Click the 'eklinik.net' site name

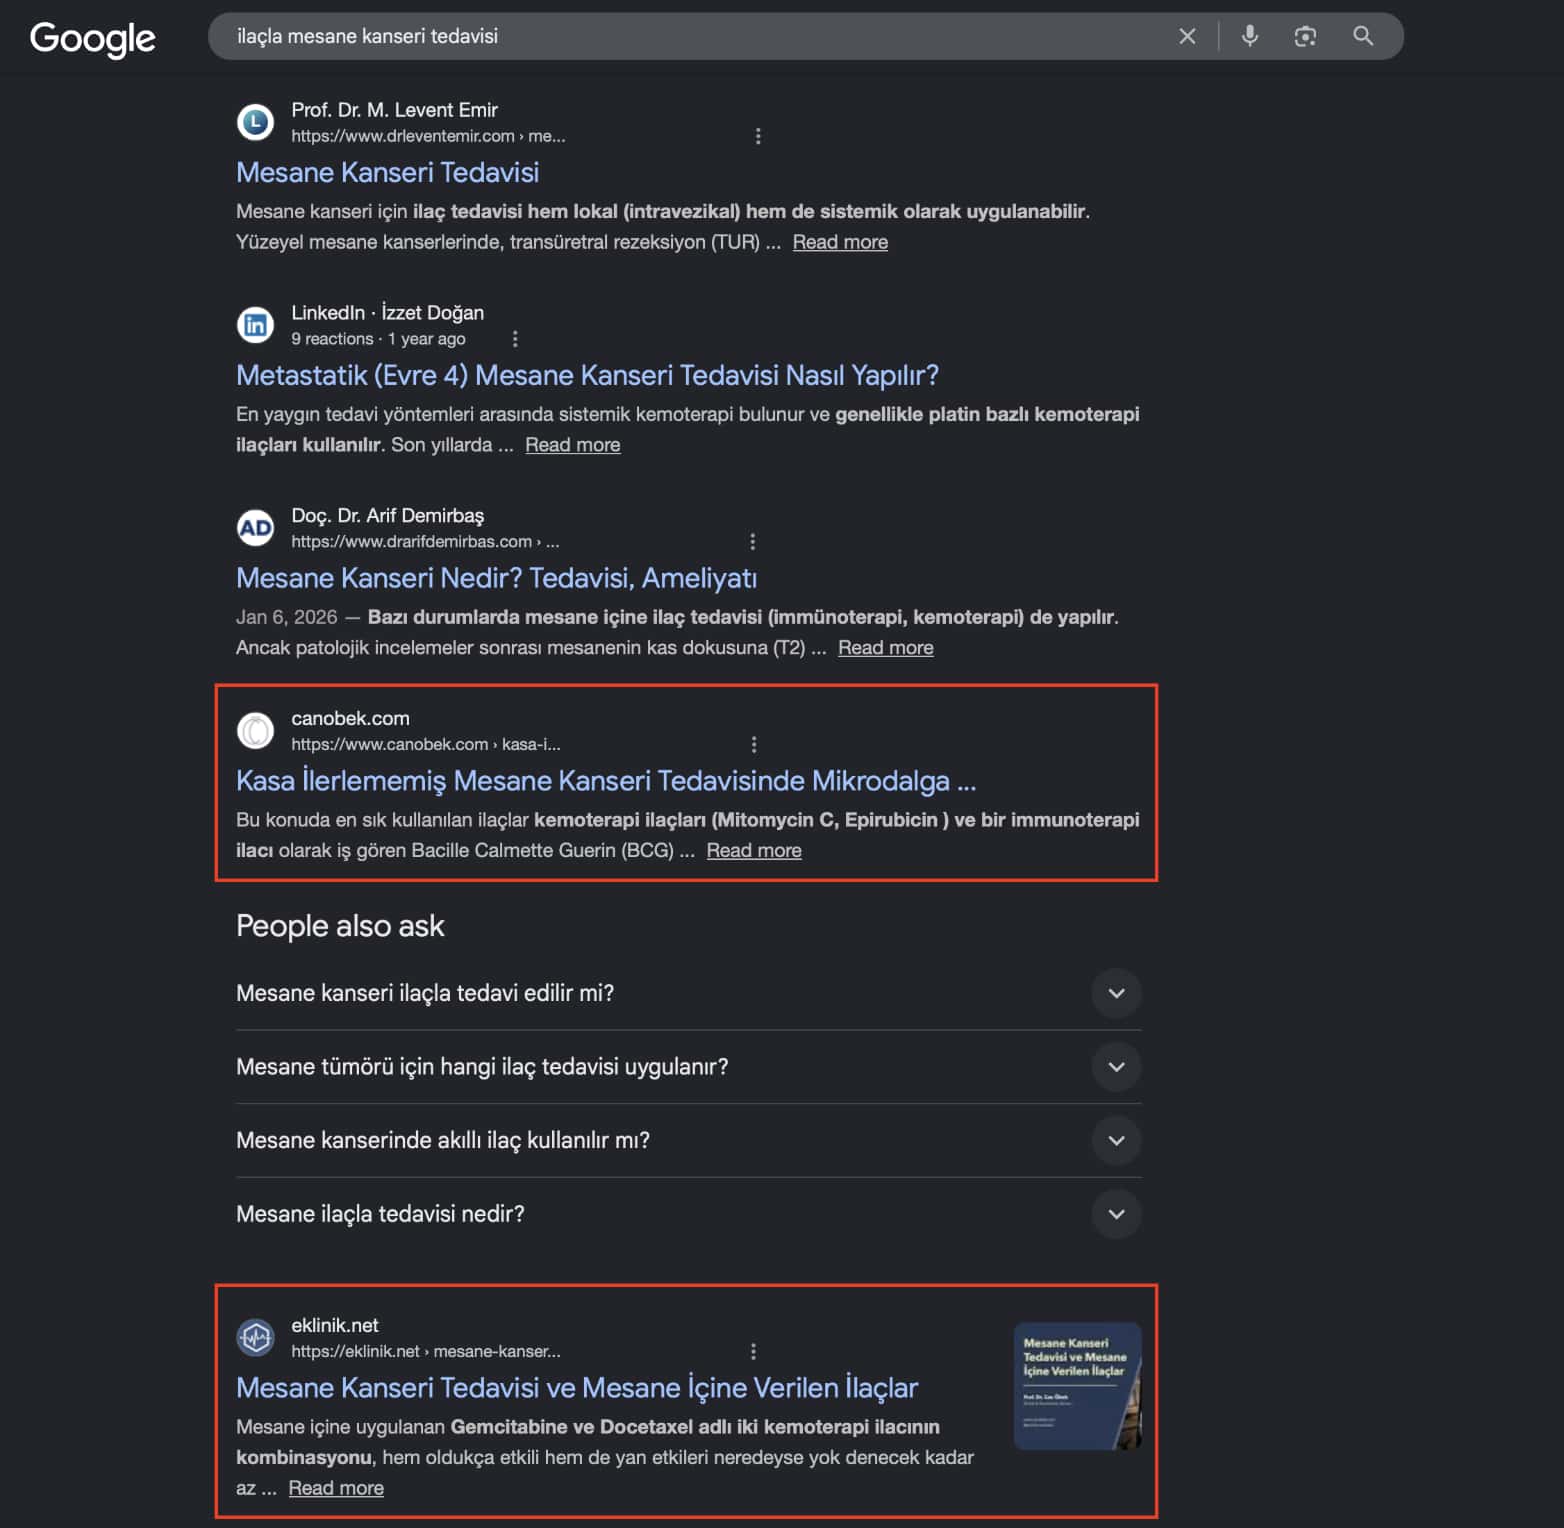click(x=335, y=1325)
